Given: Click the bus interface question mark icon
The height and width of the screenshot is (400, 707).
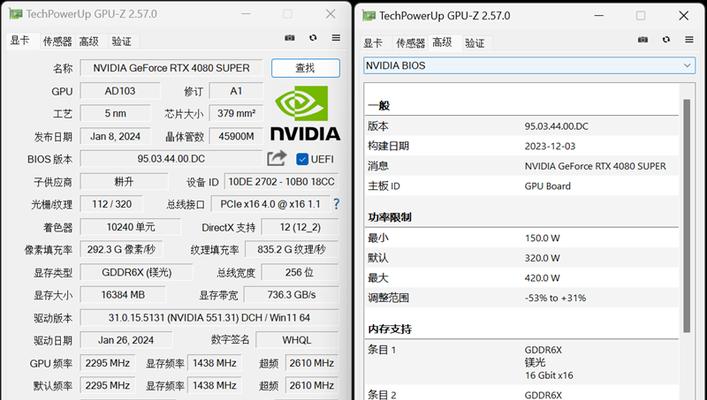Looking at the screenshot, I should click(336, 204).
